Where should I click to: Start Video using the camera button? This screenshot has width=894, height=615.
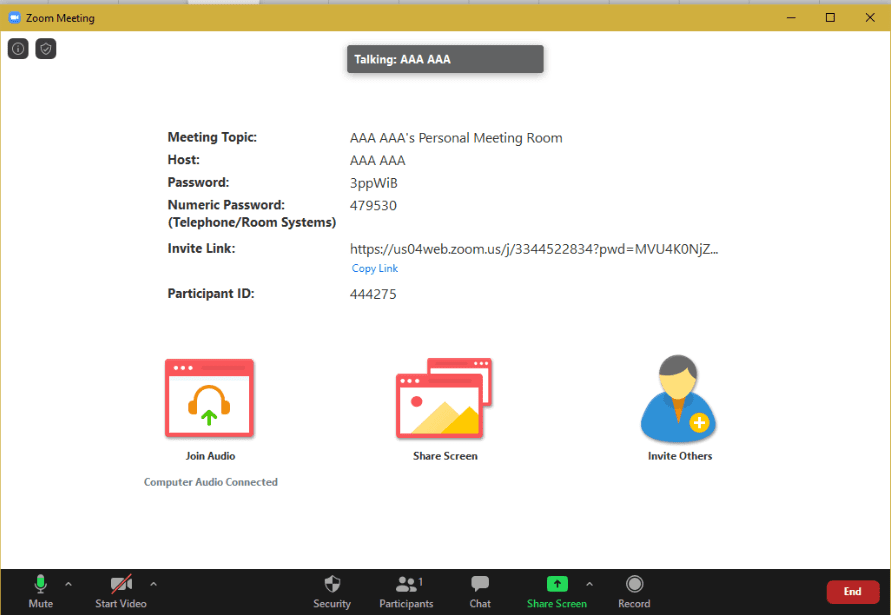coord(121,590)
